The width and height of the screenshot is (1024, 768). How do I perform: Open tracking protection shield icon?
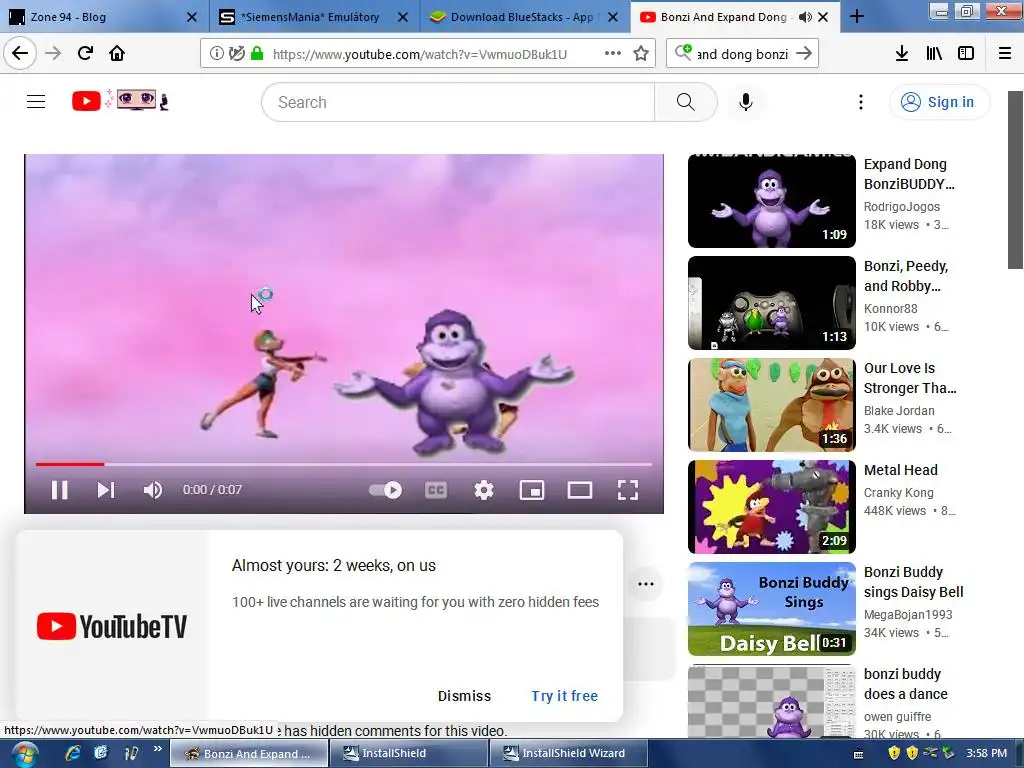(236, 54)
